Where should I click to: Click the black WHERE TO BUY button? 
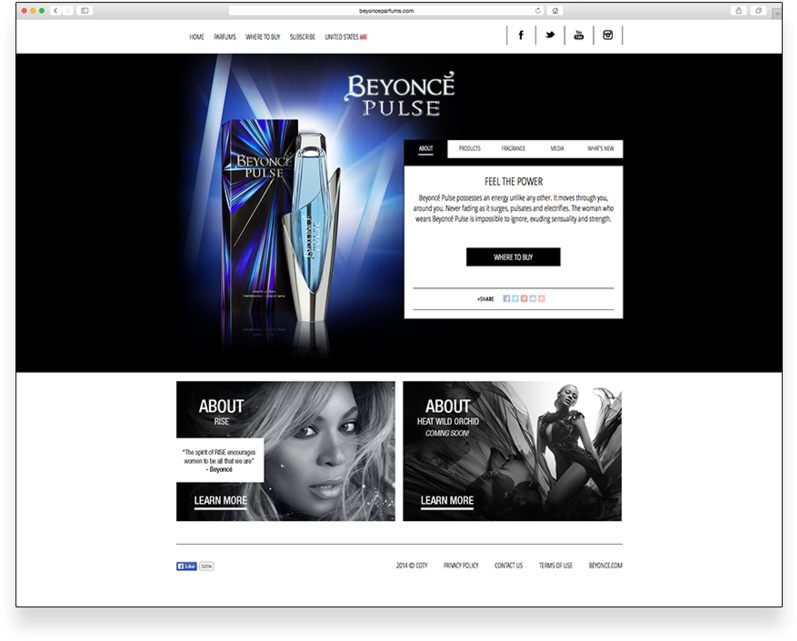pyautogui.click(x=513, y=257)
